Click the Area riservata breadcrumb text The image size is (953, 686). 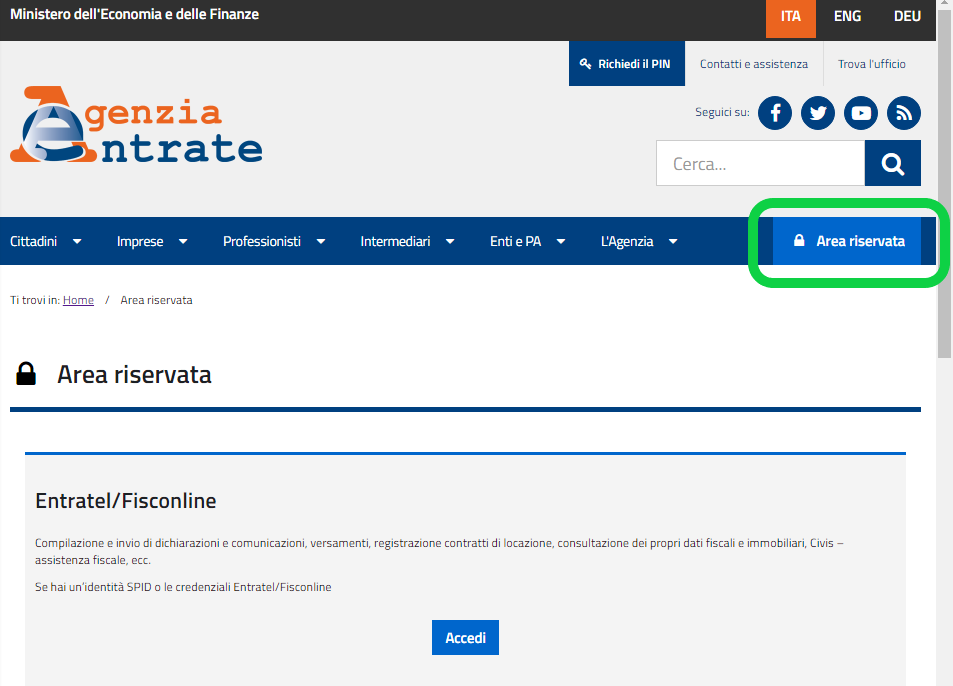coord(156,300)
